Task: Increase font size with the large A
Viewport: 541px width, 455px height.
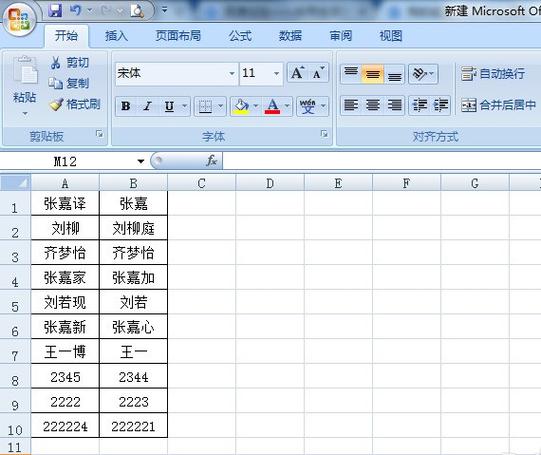Action: (297, 73)
